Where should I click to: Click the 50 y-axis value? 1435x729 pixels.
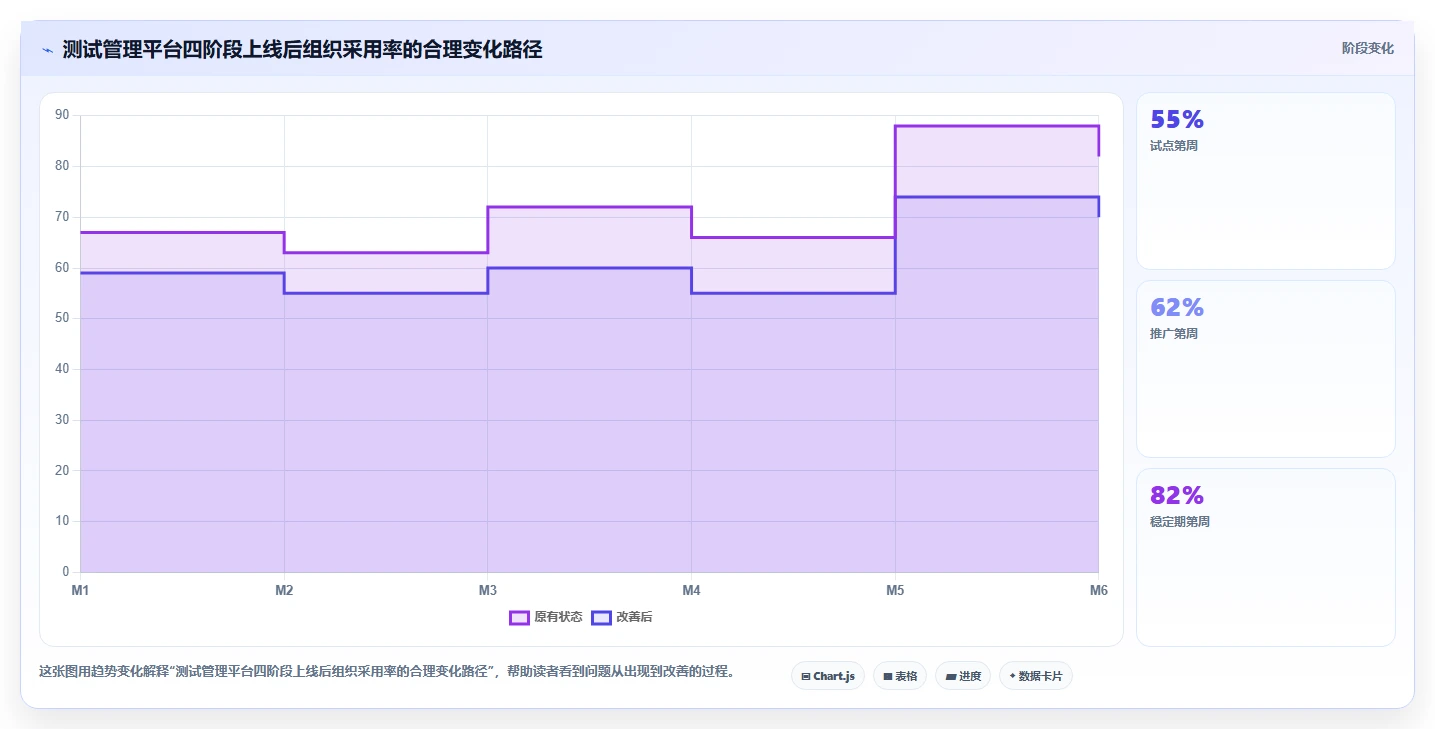(62, 318)
